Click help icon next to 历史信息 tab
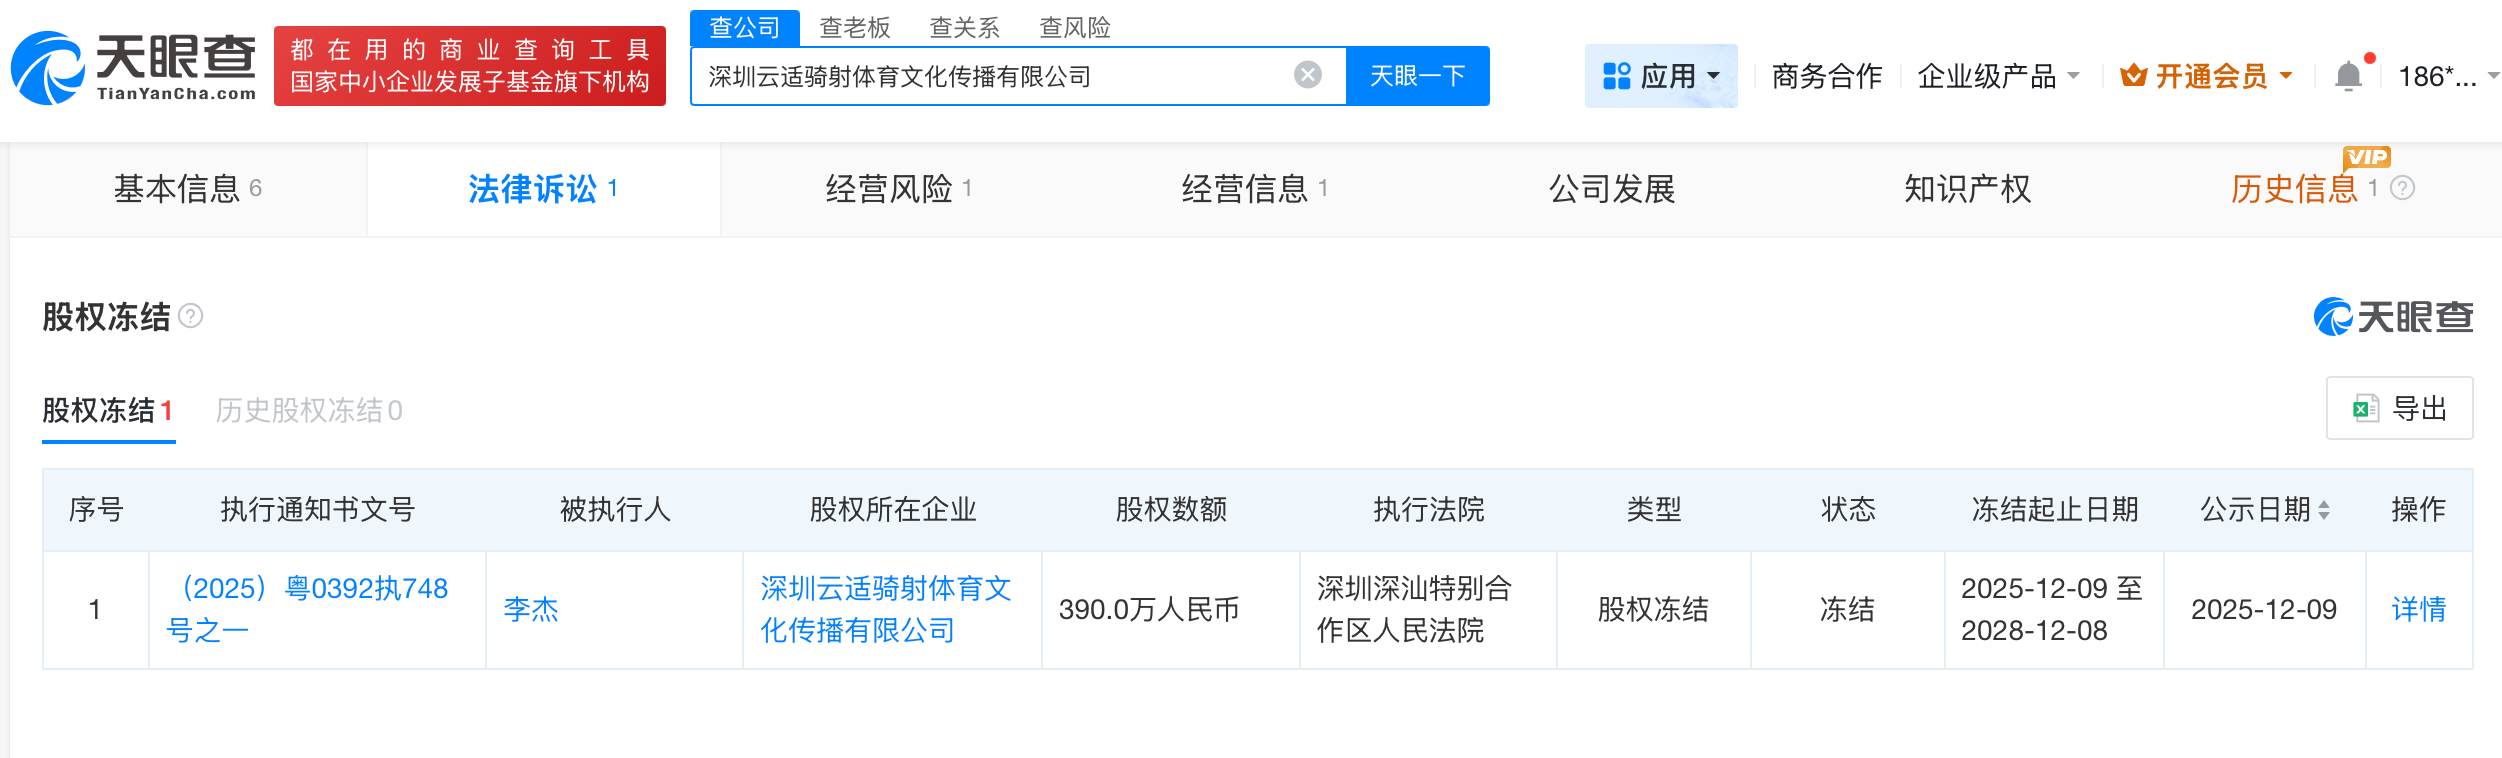This screenshot has height=758, width=2502. pos(2402,188)
